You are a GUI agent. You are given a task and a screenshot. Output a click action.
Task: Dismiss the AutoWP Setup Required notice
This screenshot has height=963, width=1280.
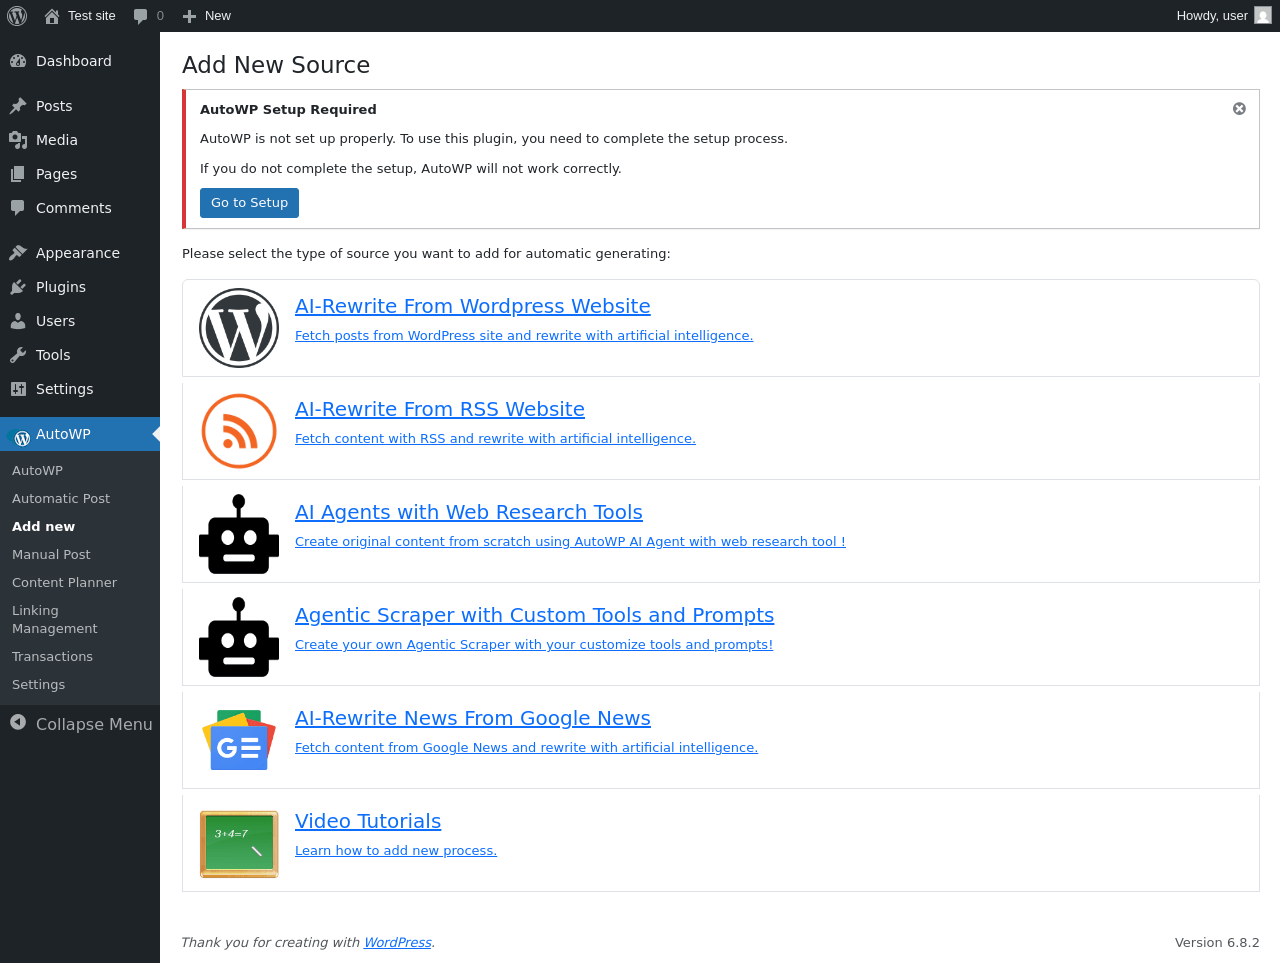[x=1239, y=109]
